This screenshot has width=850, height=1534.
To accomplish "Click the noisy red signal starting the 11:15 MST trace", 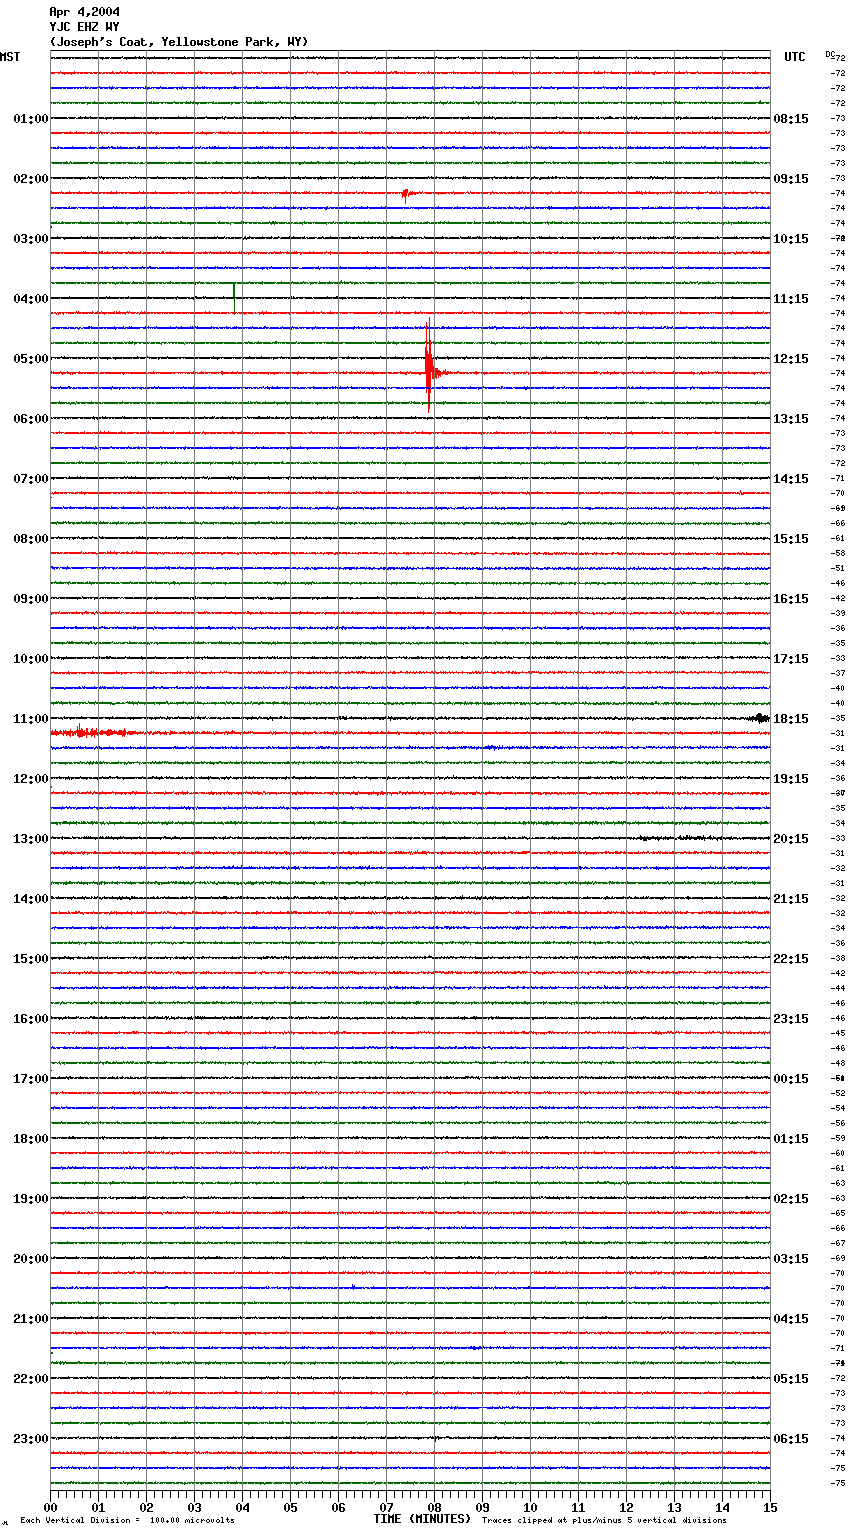I will pyautogui.click(x=95, y=732).
